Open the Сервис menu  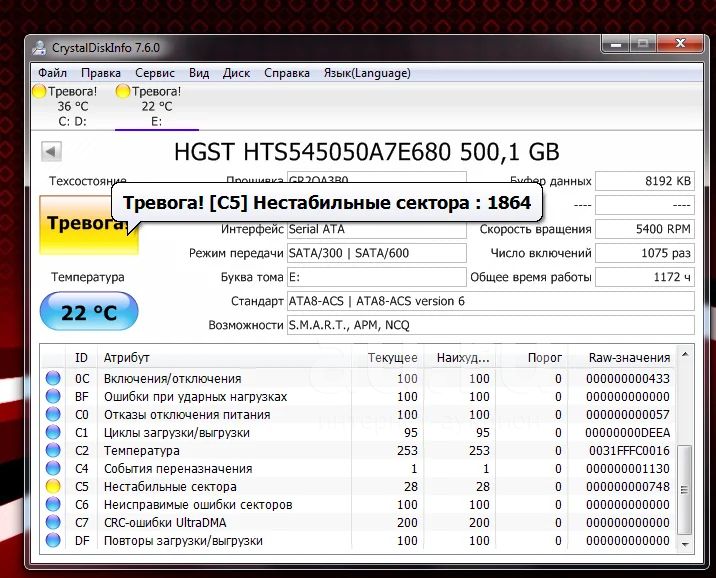click(155, 73)
